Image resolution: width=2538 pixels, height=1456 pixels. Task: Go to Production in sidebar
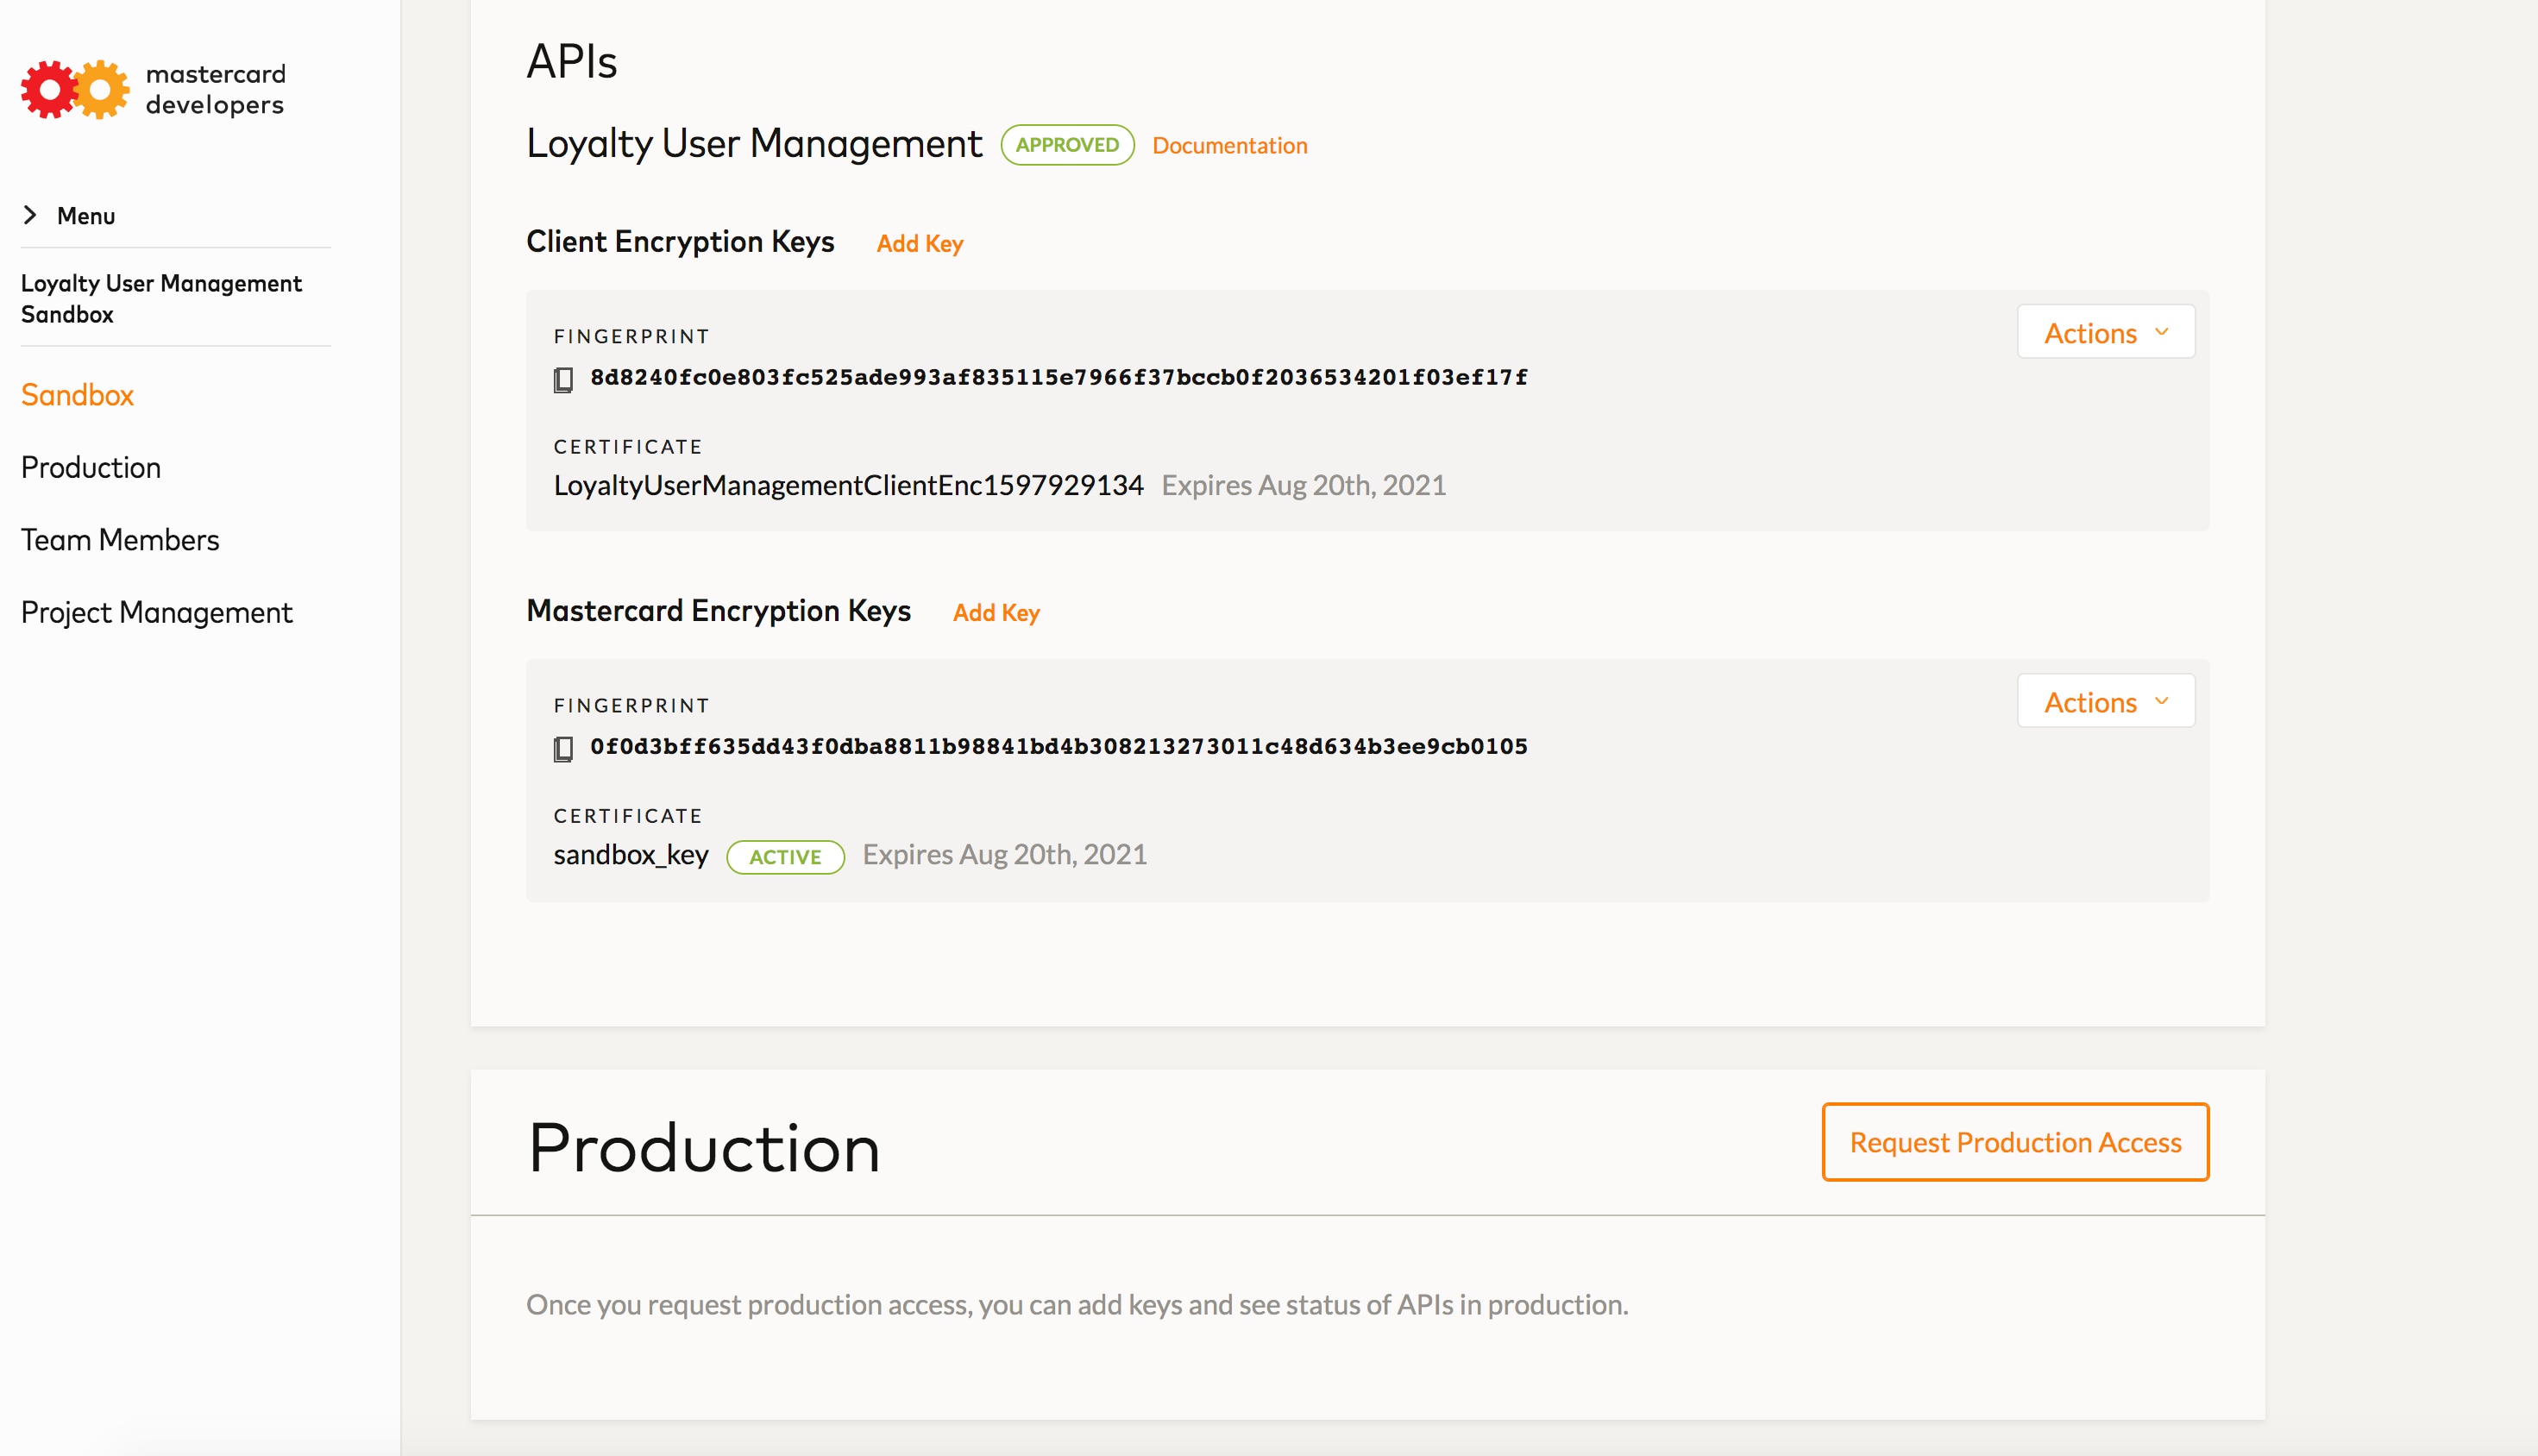tap(90, 467)
